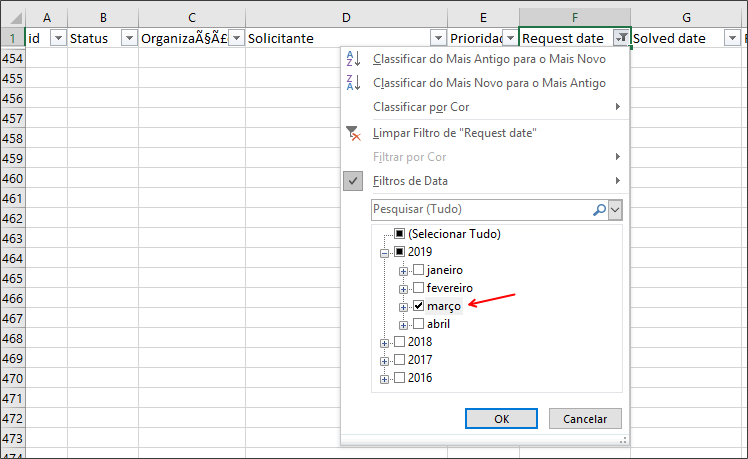The width and height of the screenshot is (748, 459).
Task: Open the search box options dropdown
Action: pyautogui.click(x=615, y=209)
